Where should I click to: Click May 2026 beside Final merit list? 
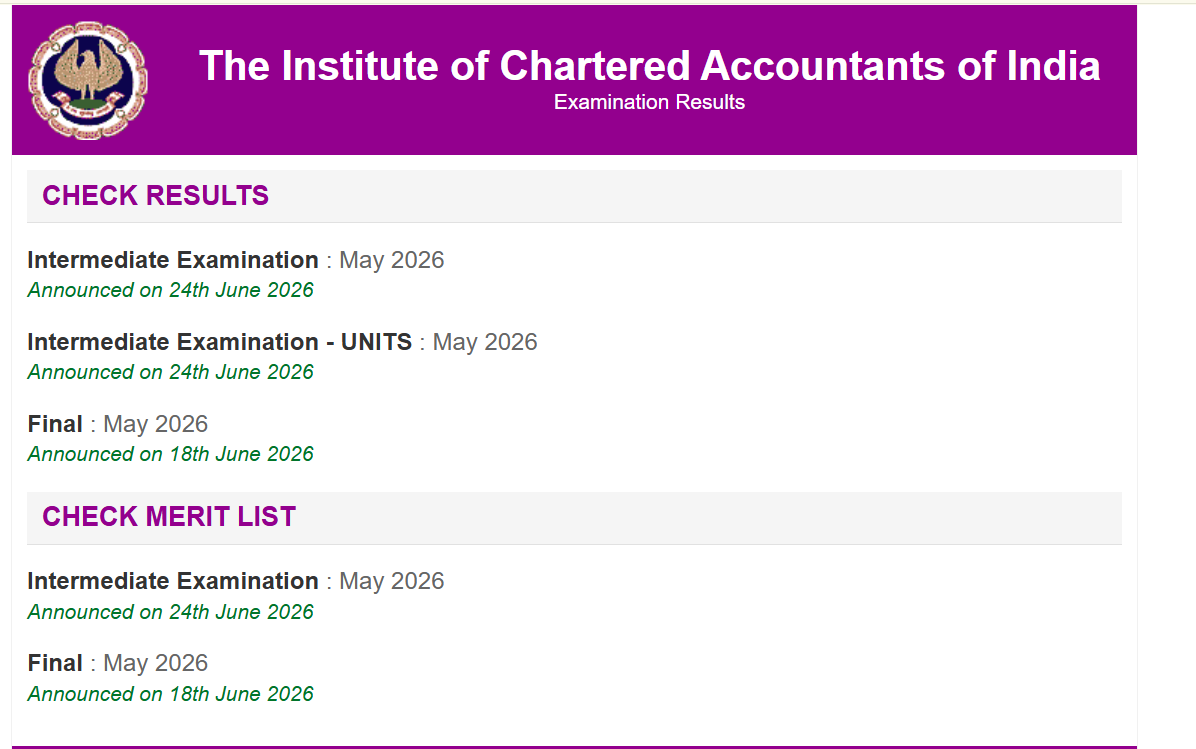[156, 663]
